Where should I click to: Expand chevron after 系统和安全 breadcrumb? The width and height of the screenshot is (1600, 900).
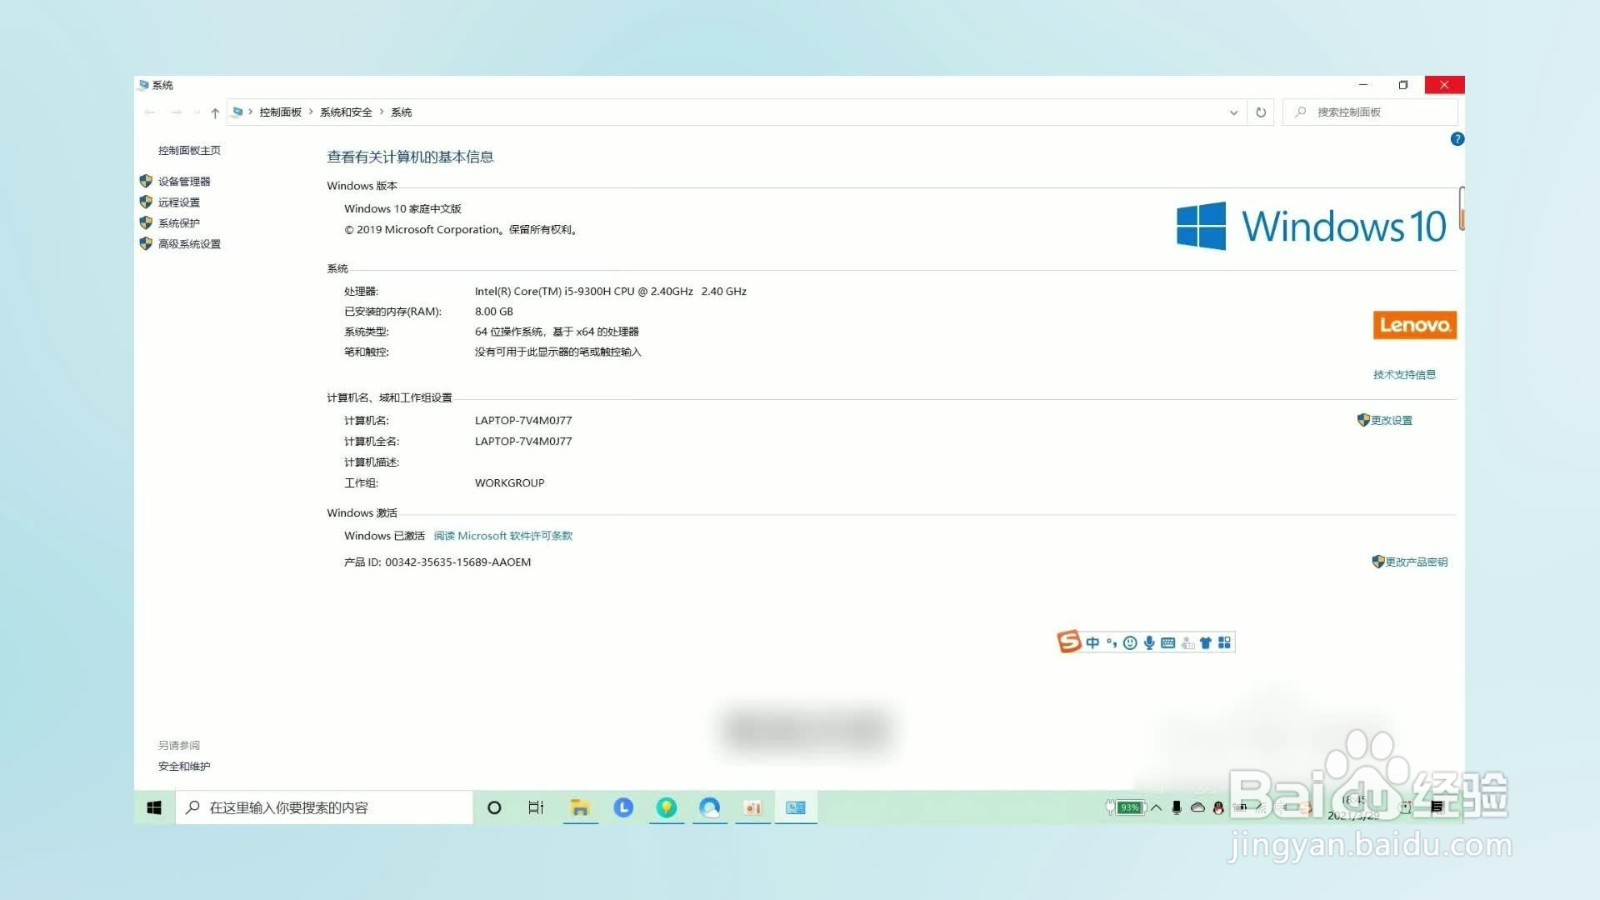tap(381, 112)
